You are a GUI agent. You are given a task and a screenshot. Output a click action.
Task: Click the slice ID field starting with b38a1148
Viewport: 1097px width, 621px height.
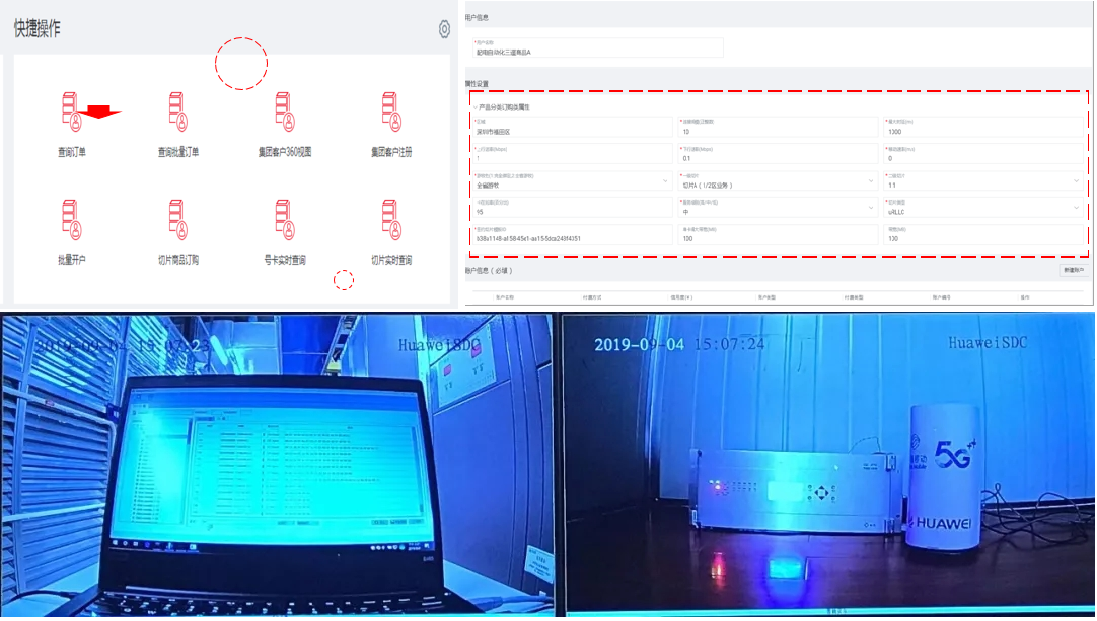point(570,238)
